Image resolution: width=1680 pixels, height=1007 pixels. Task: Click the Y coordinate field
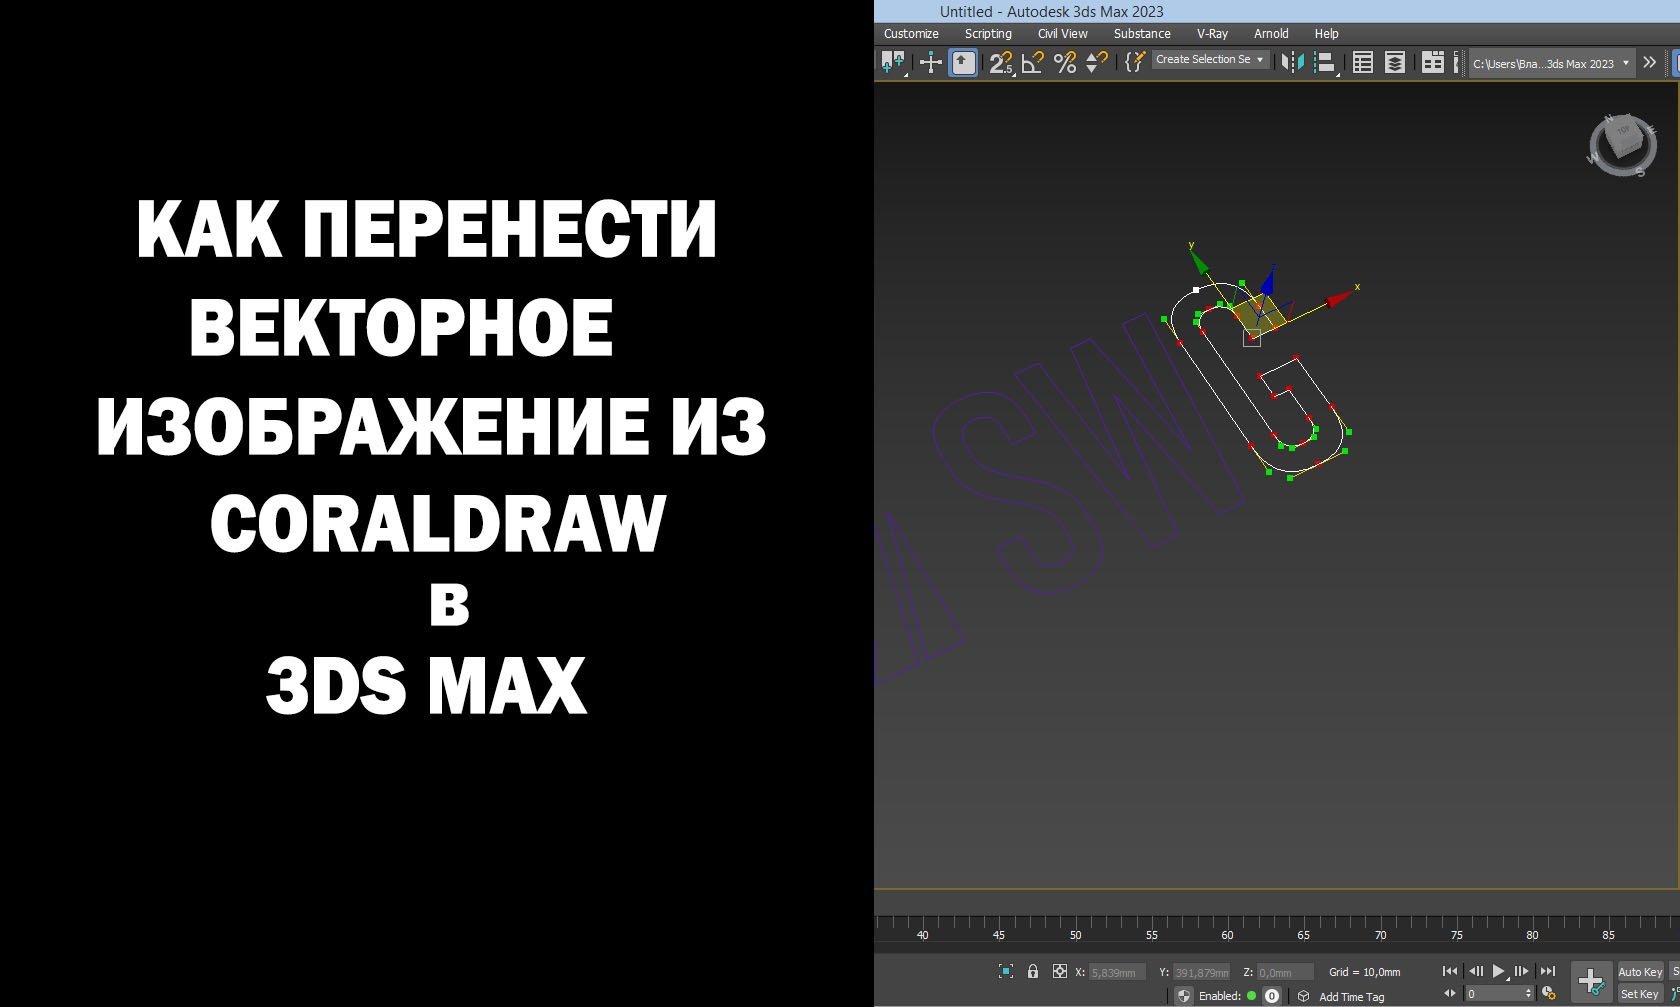tap(1201, 972)
